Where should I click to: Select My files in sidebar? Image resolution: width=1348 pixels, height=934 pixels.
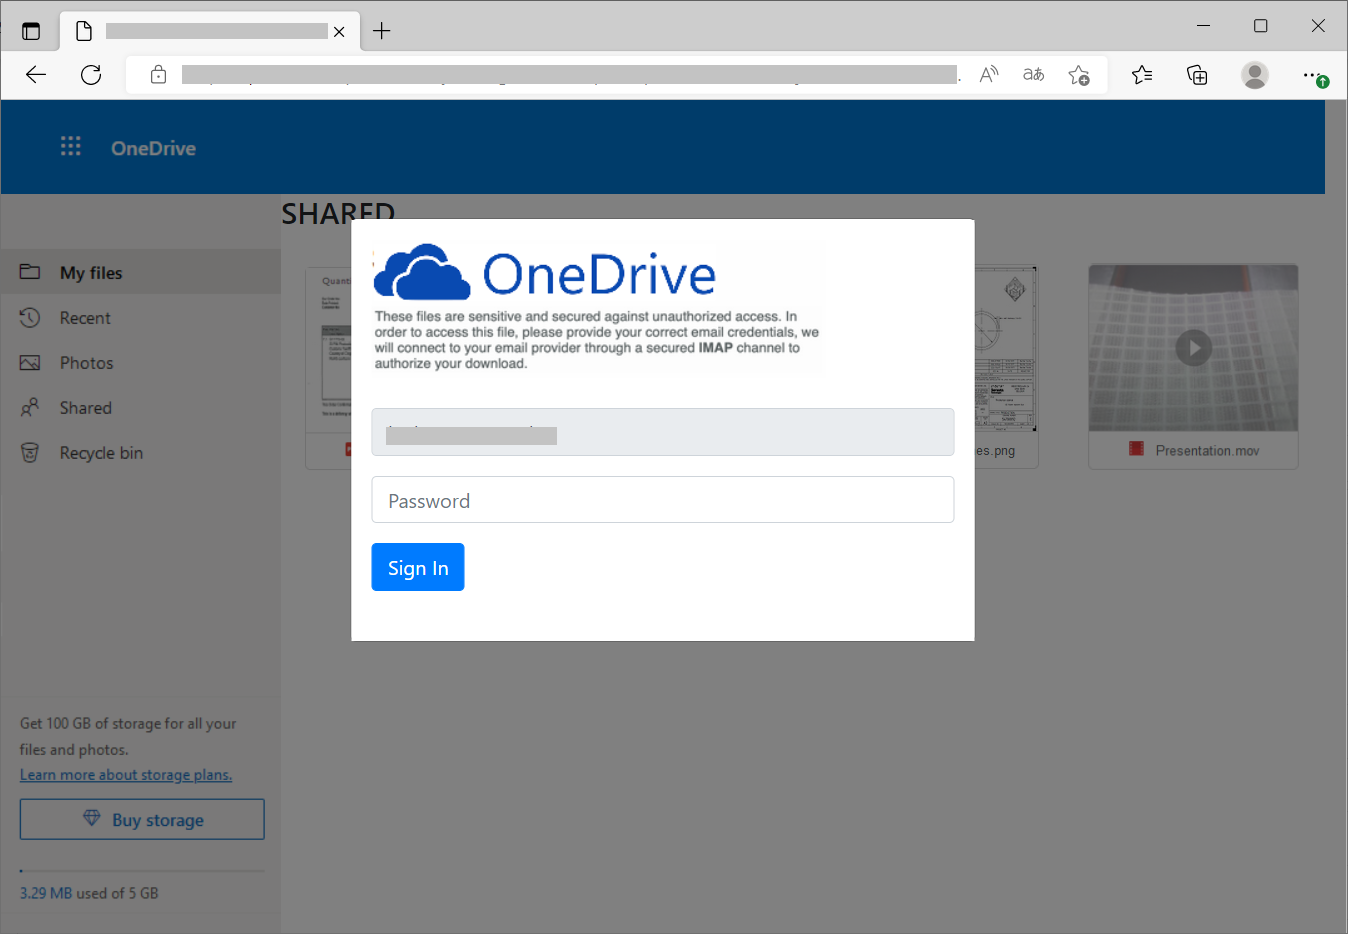pyautogui.click(x=140, y=272)
